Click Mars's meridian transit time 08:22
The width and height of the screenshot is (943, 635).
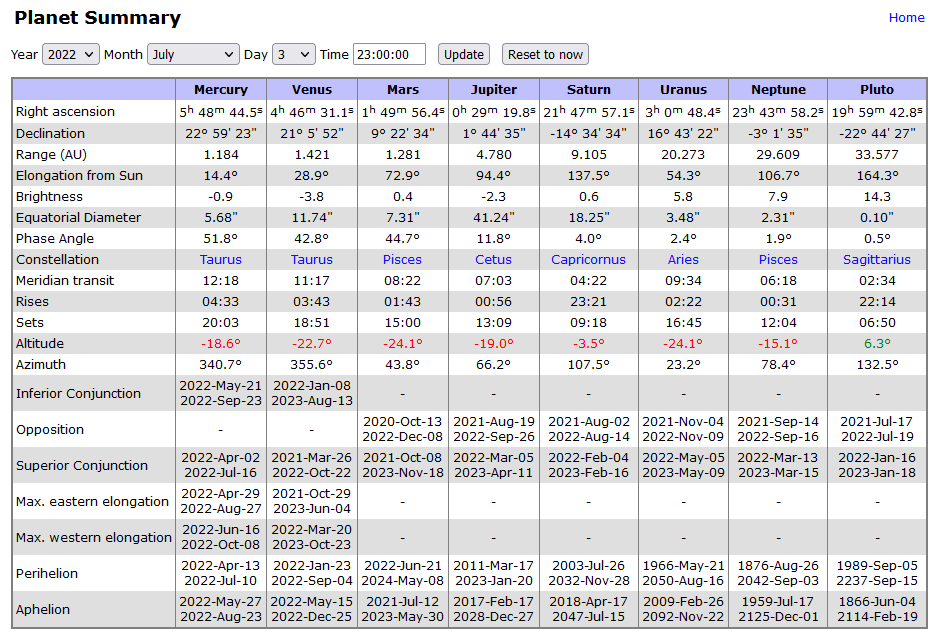tap(403, 280)
